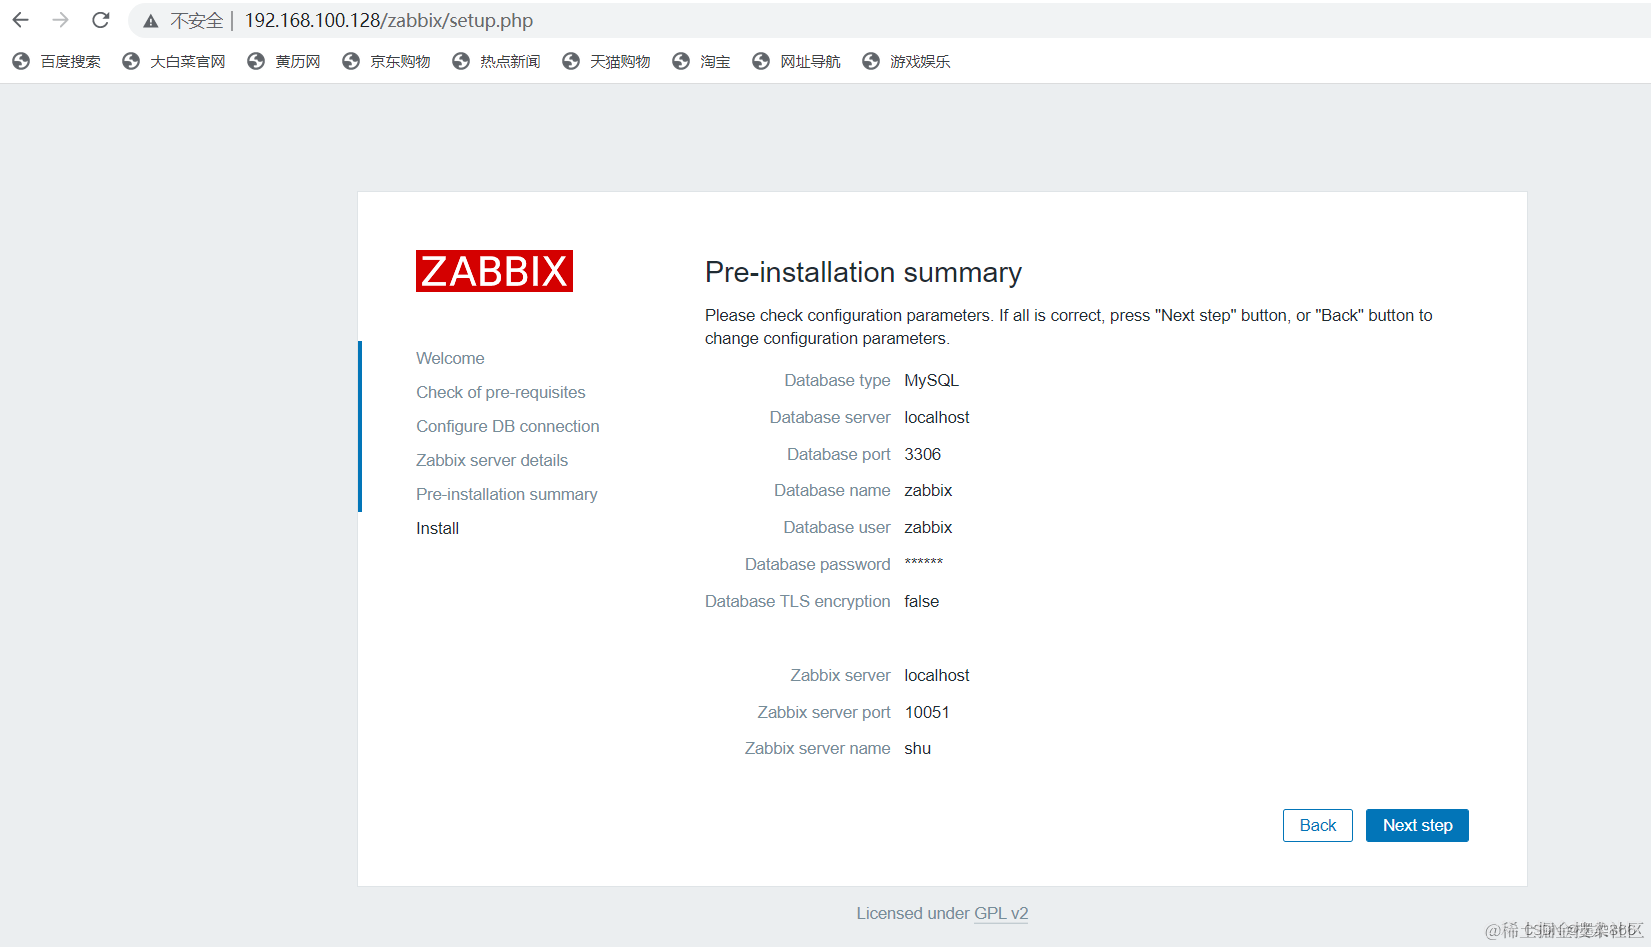
Task: Click the ZABBIX logo
Action: click(494, 271)
